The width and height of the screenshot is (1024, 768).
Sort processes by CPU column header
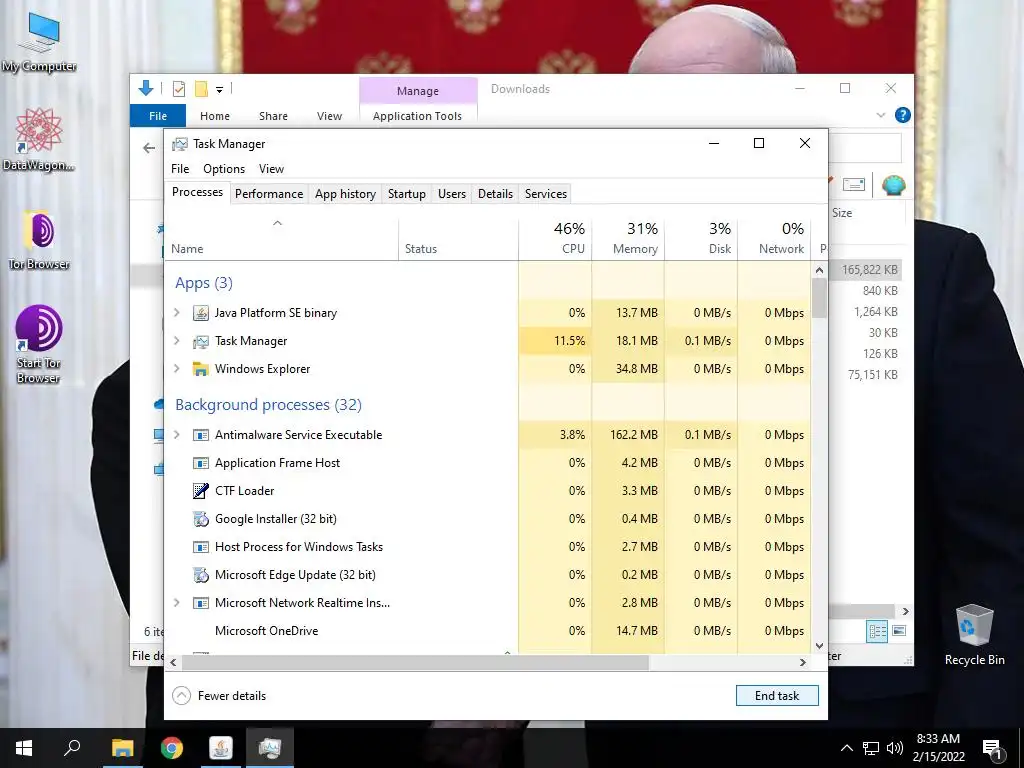coord(555,238)
